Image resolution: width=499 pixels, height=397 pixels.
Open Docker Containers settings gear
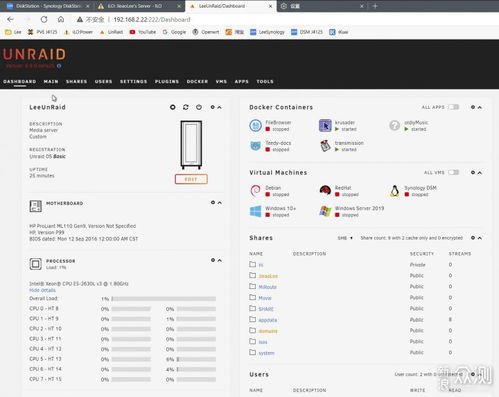tap(473, 107)
